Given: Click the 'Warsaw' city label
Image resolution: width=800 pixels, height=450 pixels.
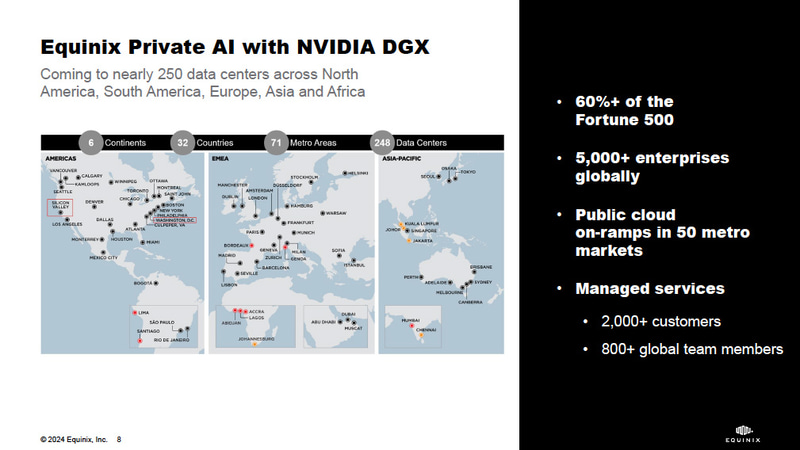Looking at the screenshot, I should 336,213.
